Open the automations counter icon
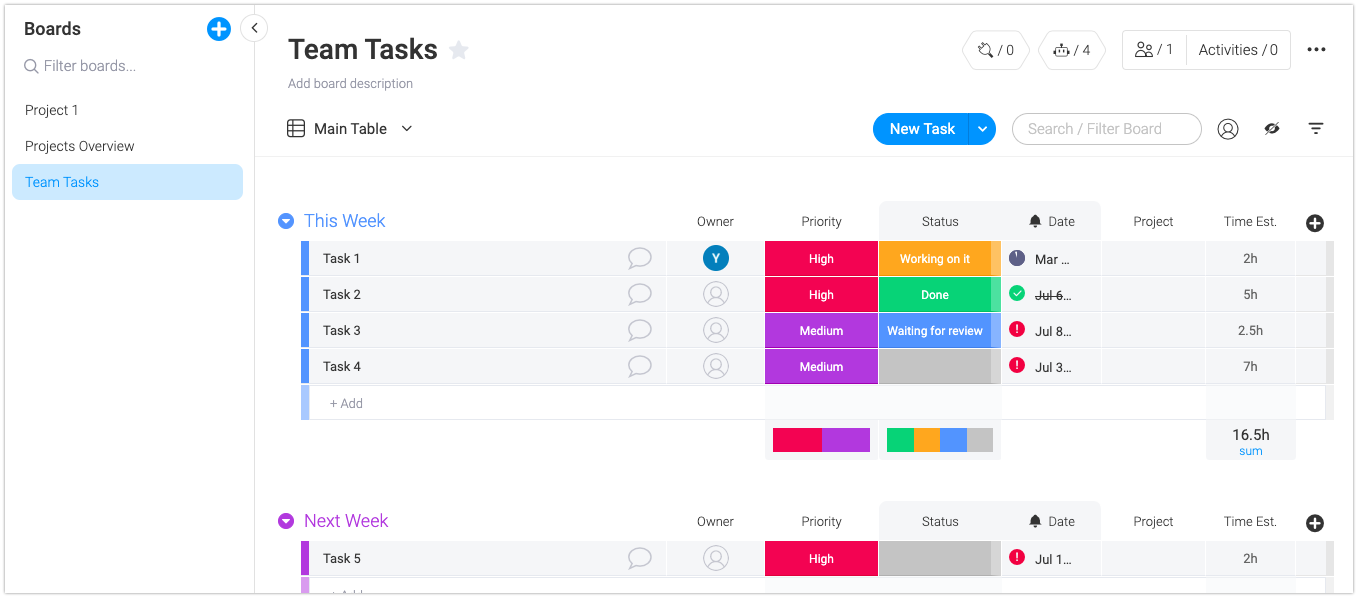 pos(1072,50)
